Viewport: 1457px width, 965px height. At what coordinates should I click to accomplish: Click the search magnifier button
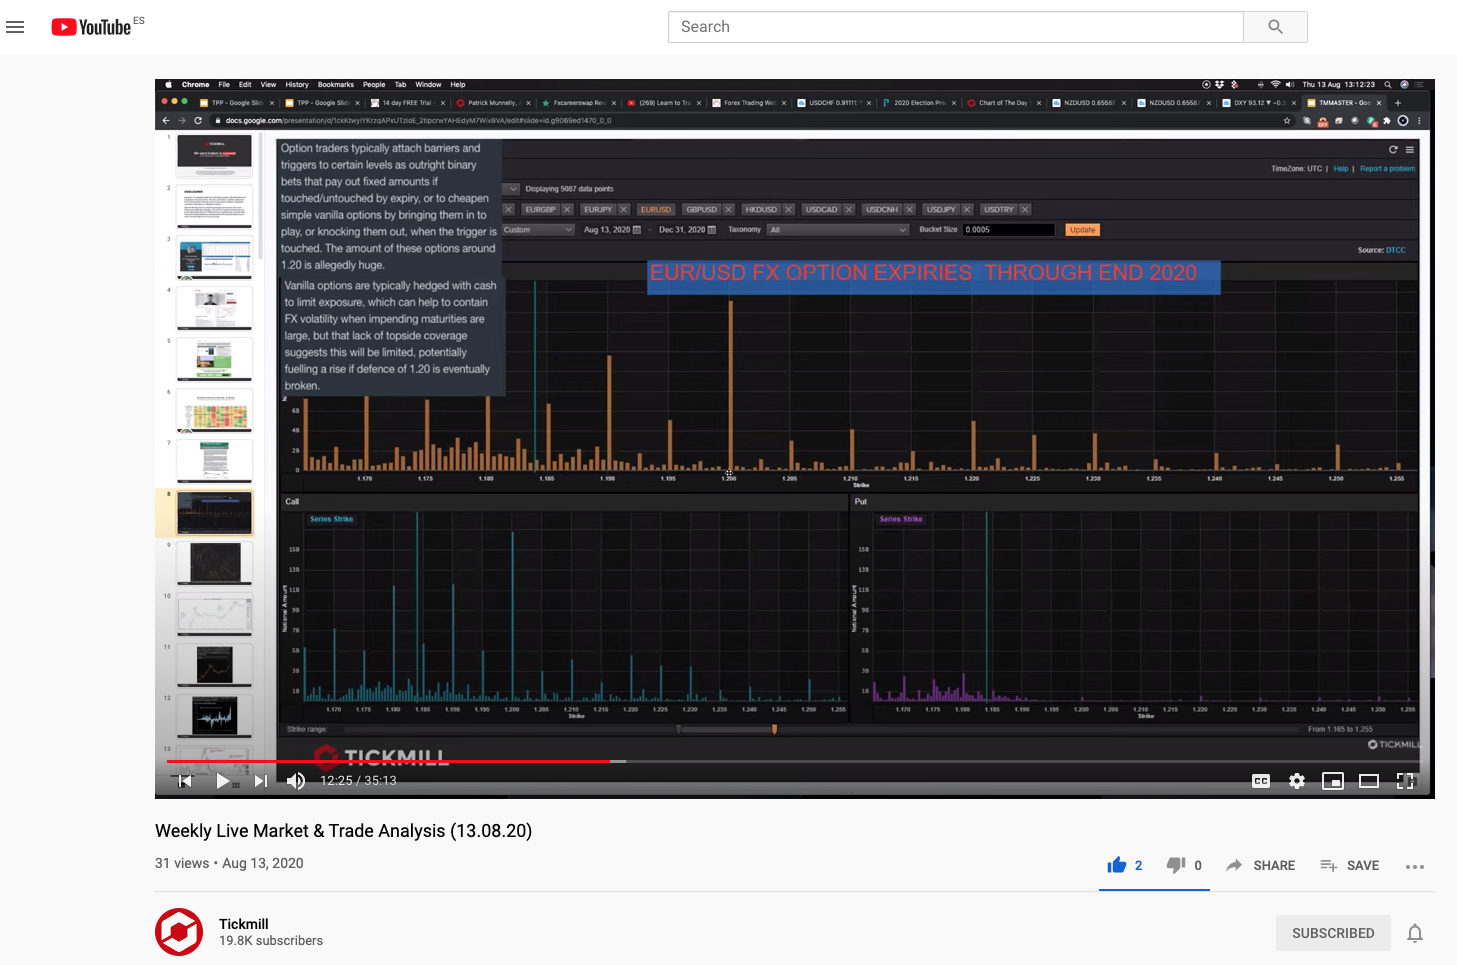click(1275, 27)
